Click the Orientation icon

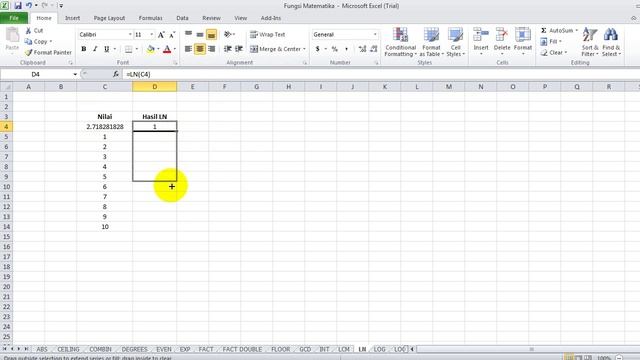tap(228, 35)
